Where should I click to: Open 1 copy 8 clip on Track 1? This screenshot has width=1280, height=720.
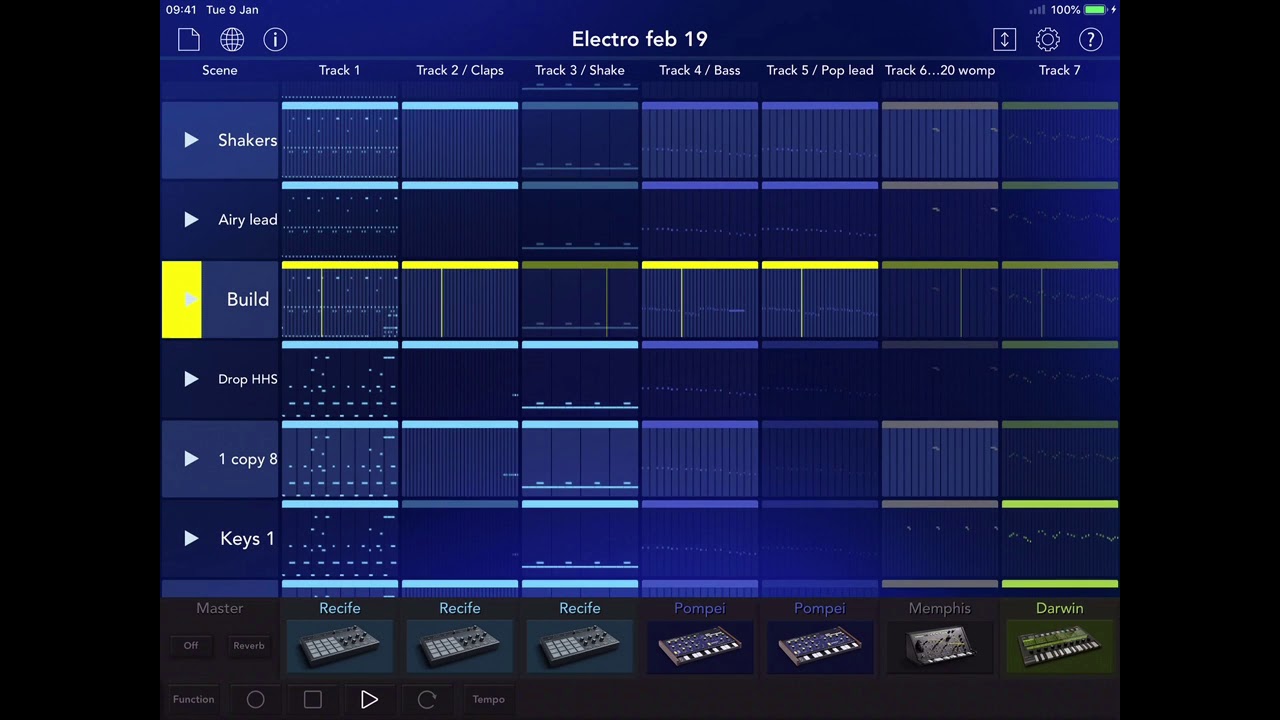pos(340,459)
